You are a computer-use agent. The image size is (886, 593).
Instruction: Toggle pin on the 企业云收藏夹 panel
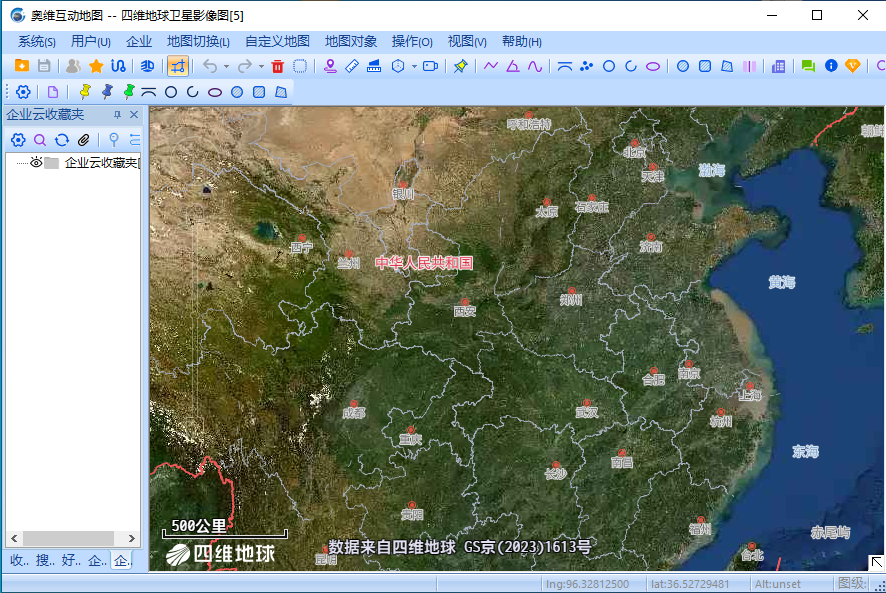point(117,115)
